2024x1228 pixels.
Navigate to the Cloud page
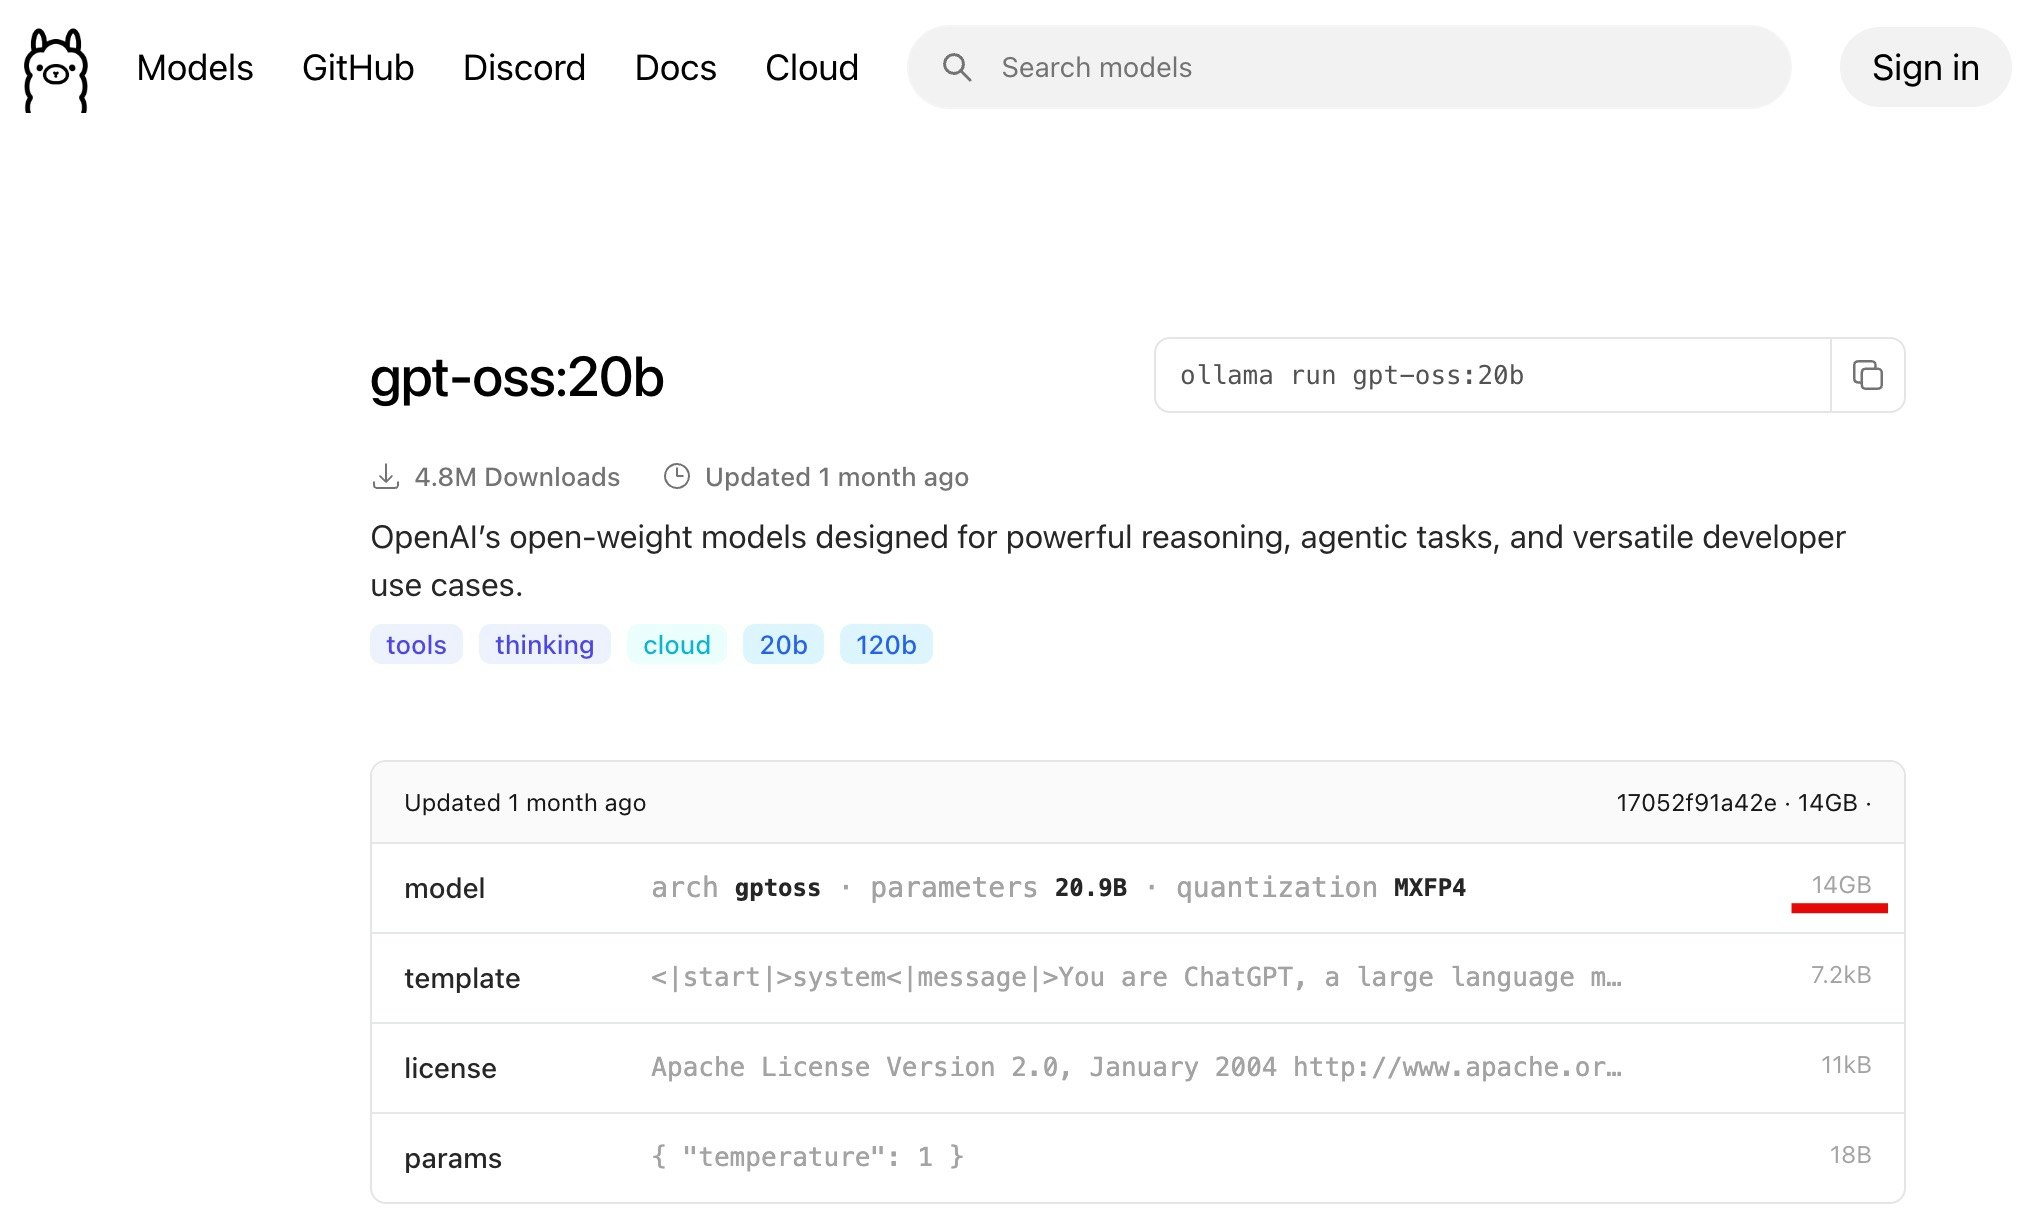pyautogui.click(x=811, y=68)
